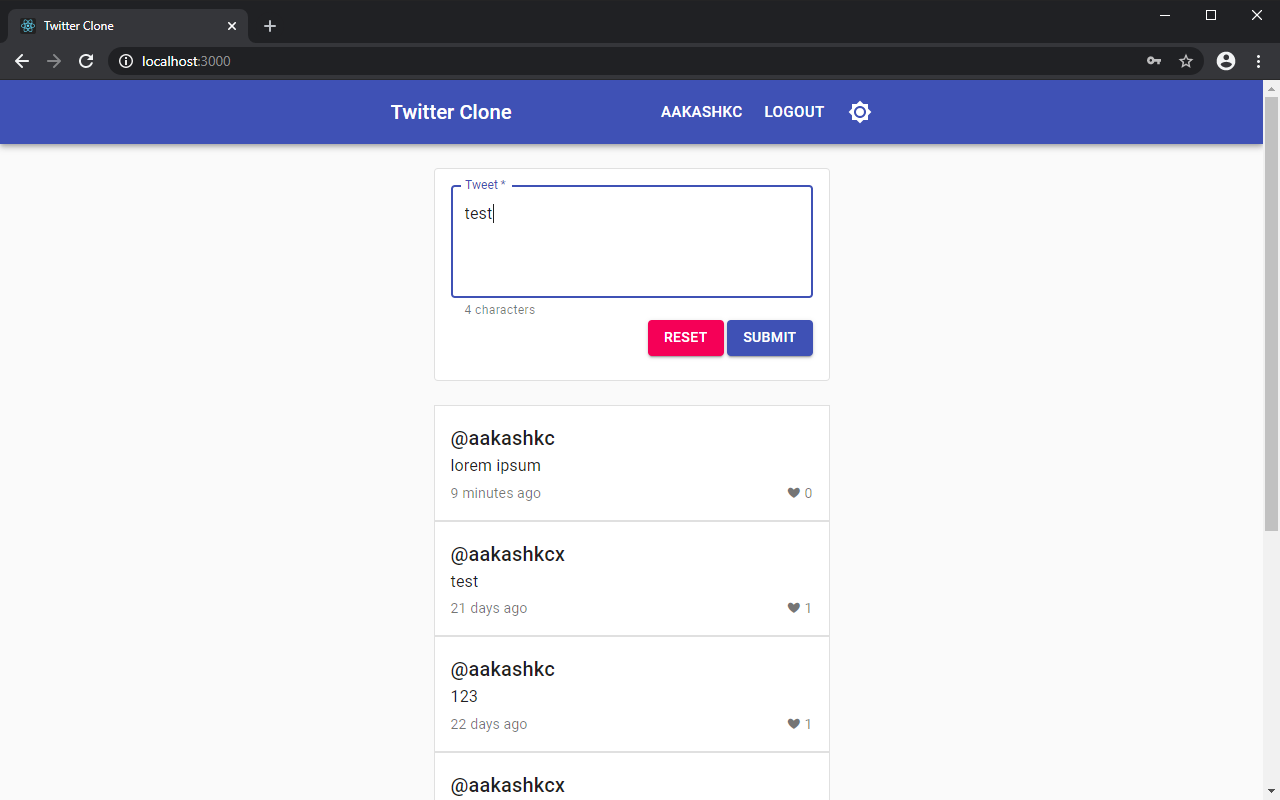Image resolution: width=1280 pixels, height=800 pixels.
Task: Toggle the dark mode brightness icon
Action: [860, 112]
